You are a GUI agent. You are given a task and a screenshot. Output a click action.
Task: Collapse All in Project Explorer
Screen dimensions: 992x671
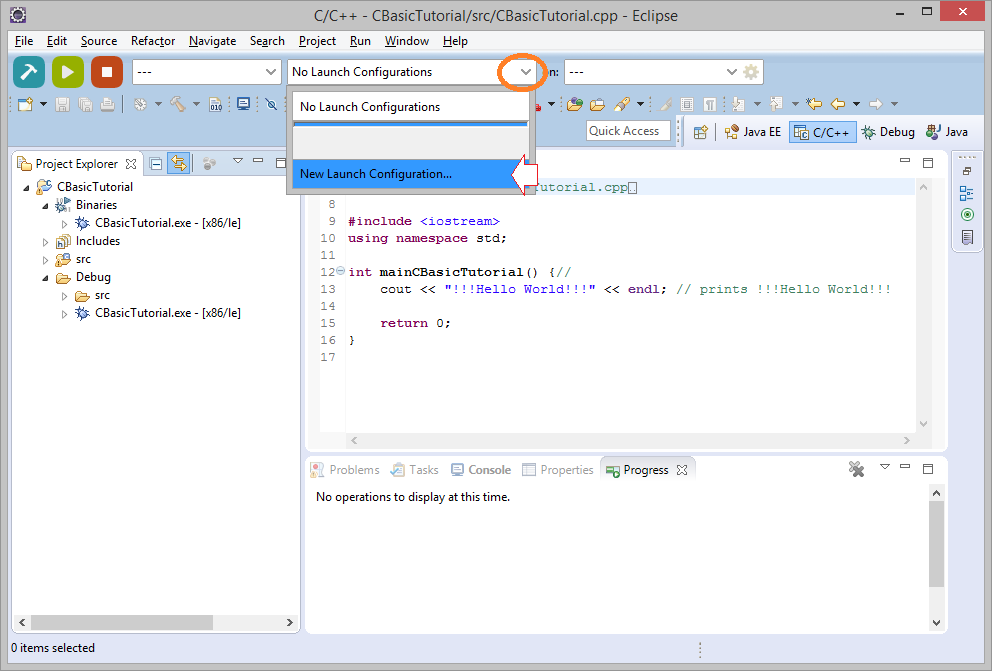(156, 164)
